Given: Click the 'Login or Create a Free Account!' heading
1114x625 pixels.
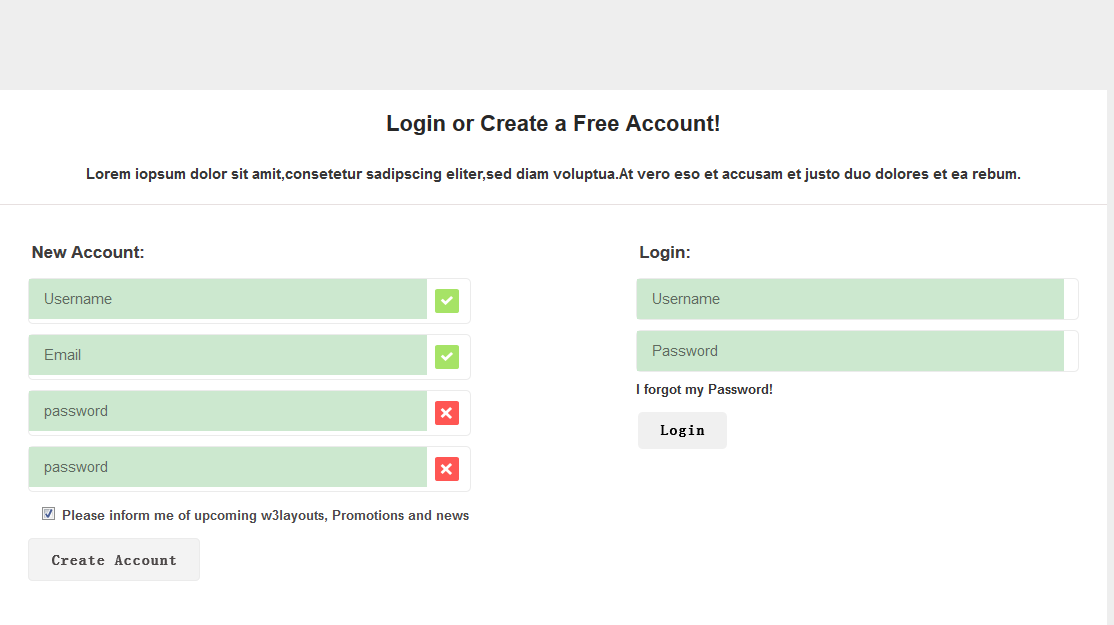Looking at the screenshot, I should 553,124.
